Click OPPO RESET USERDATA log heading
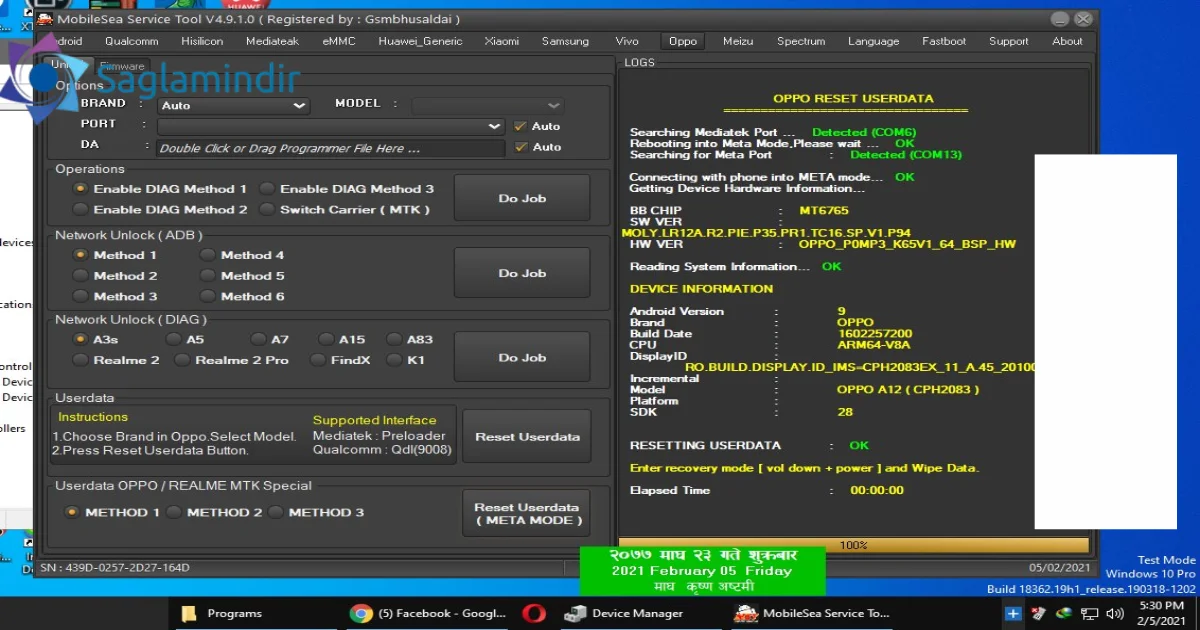 [x=853, y=99]
